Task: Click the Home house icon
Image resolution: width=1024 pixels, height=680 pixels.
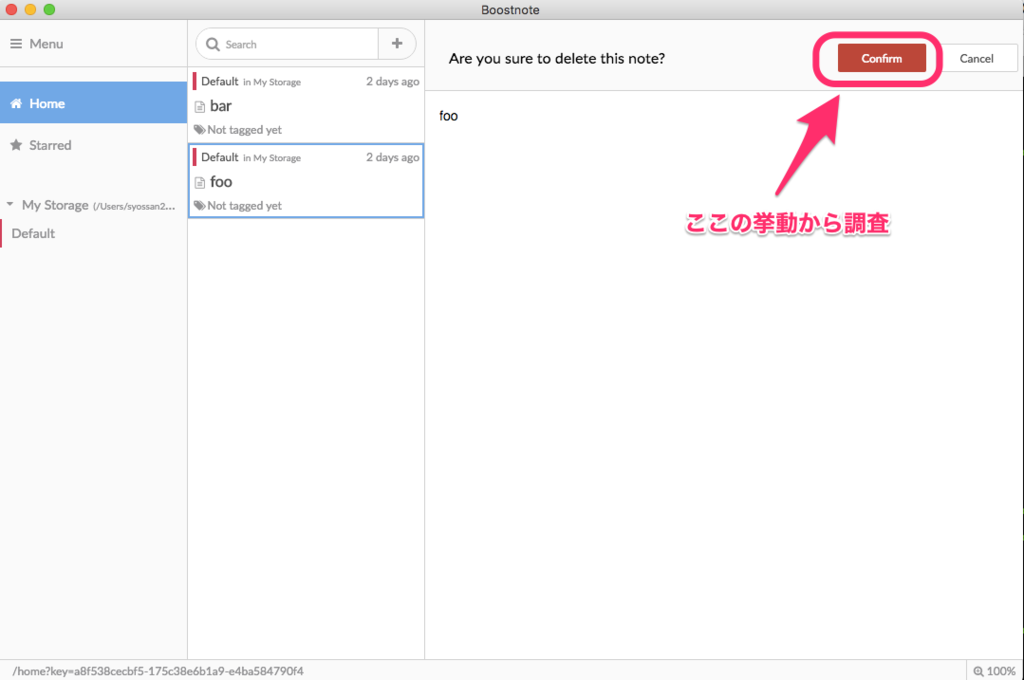Action: click(16, 103)
